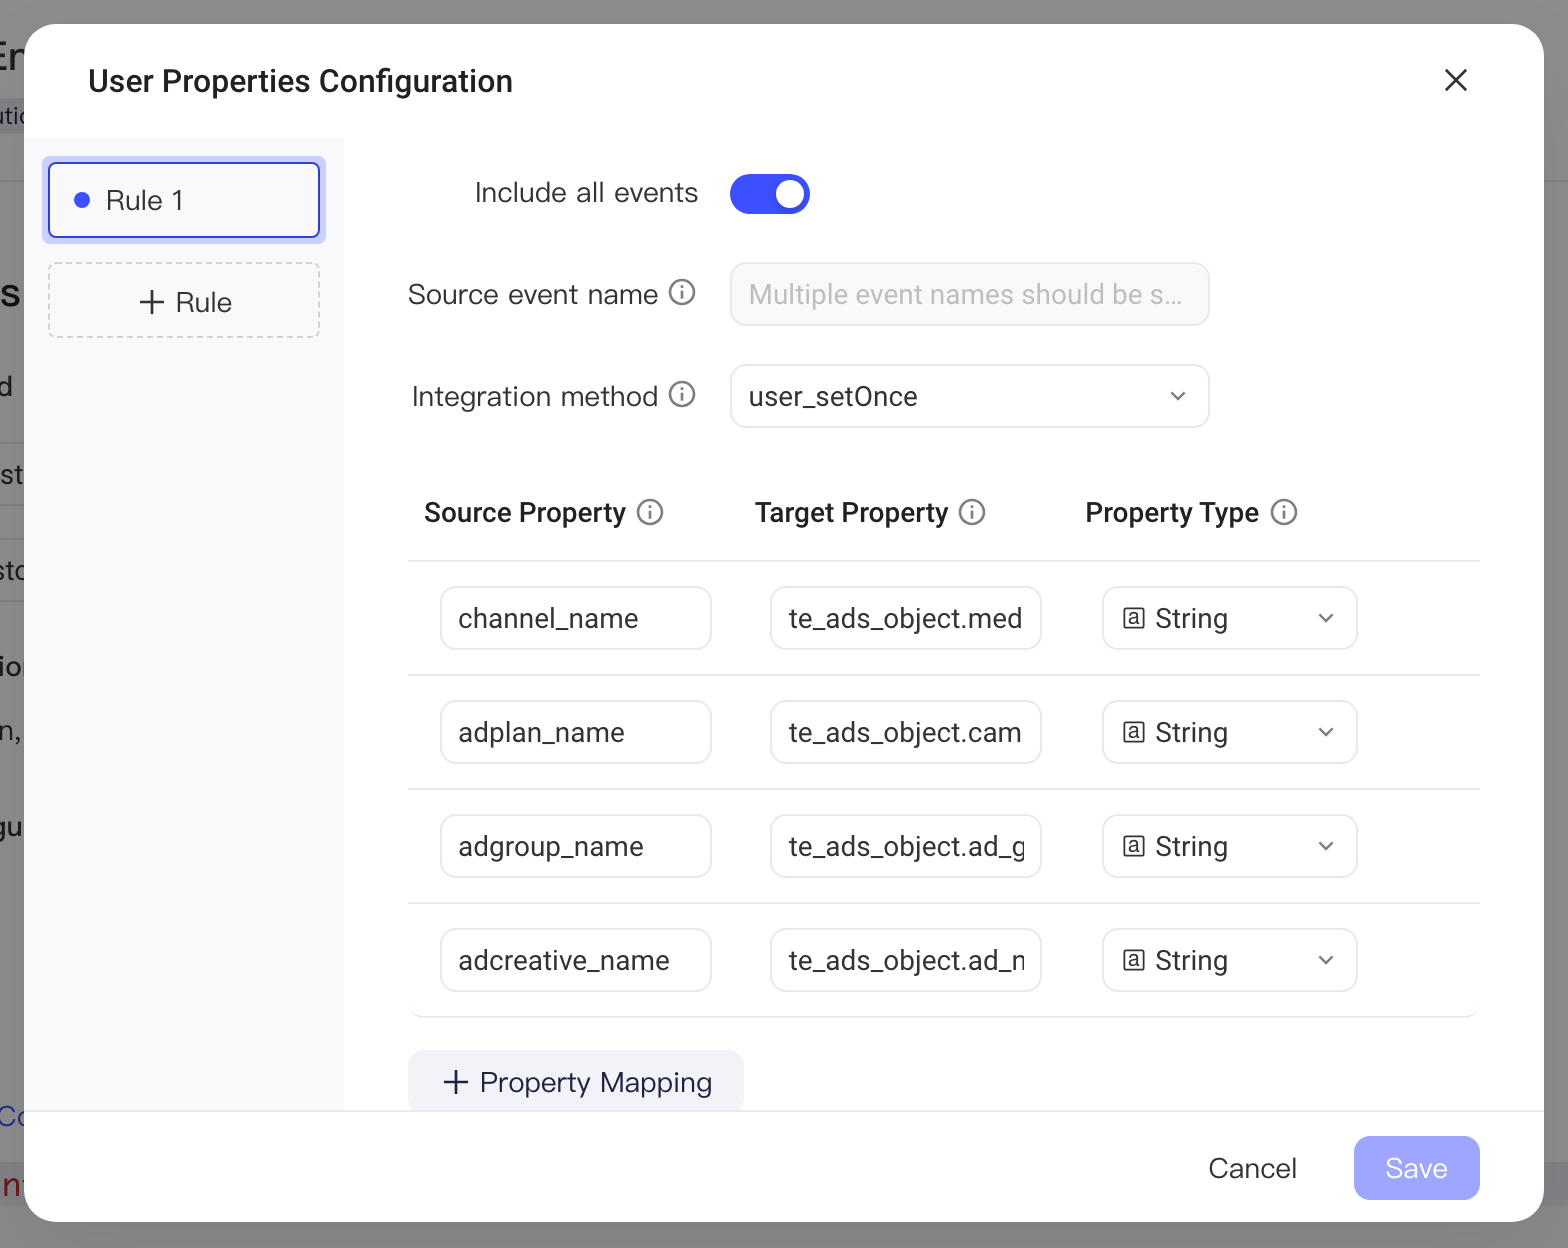Click the adplan_name source property field
Screen dimensions: 1568x1248
click(x=576, y=732)
